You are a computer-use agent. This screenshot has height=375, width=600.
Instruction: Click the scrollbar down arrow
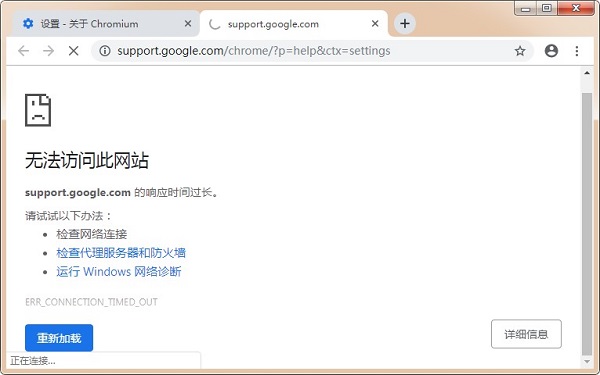point(587,362)
